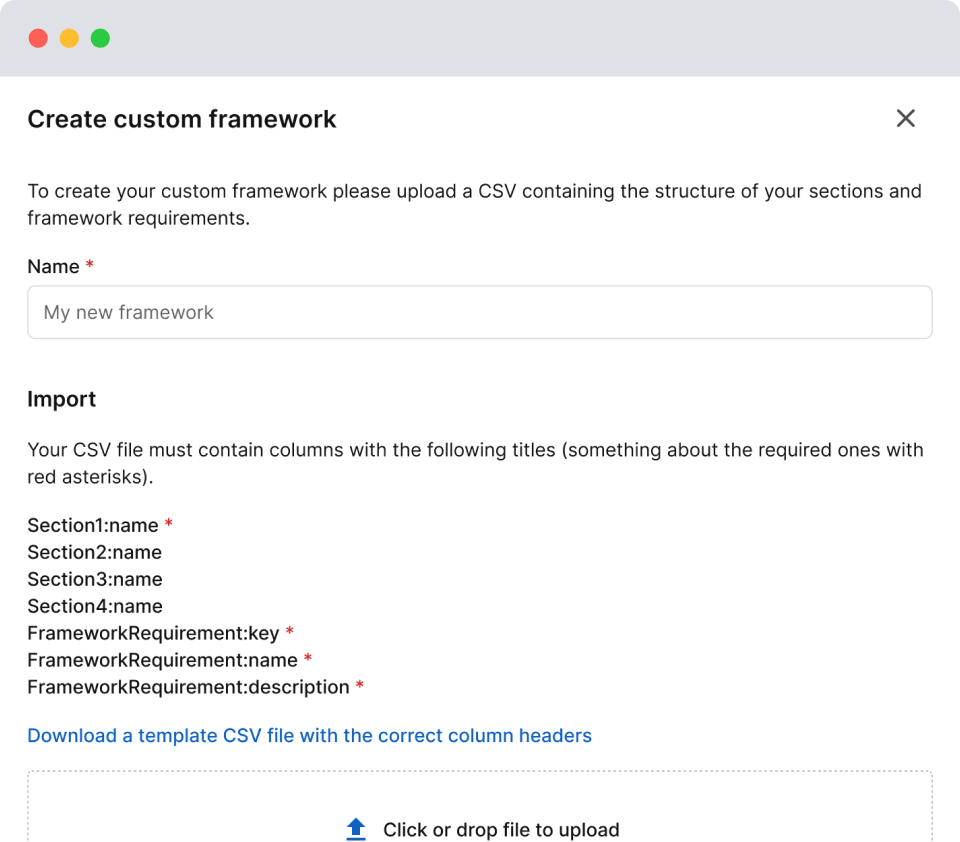Image resolution: width=960 pixels, height=842 pixels.
Task: Select the 'Section3:name' column title
Action: pos(94,579)
